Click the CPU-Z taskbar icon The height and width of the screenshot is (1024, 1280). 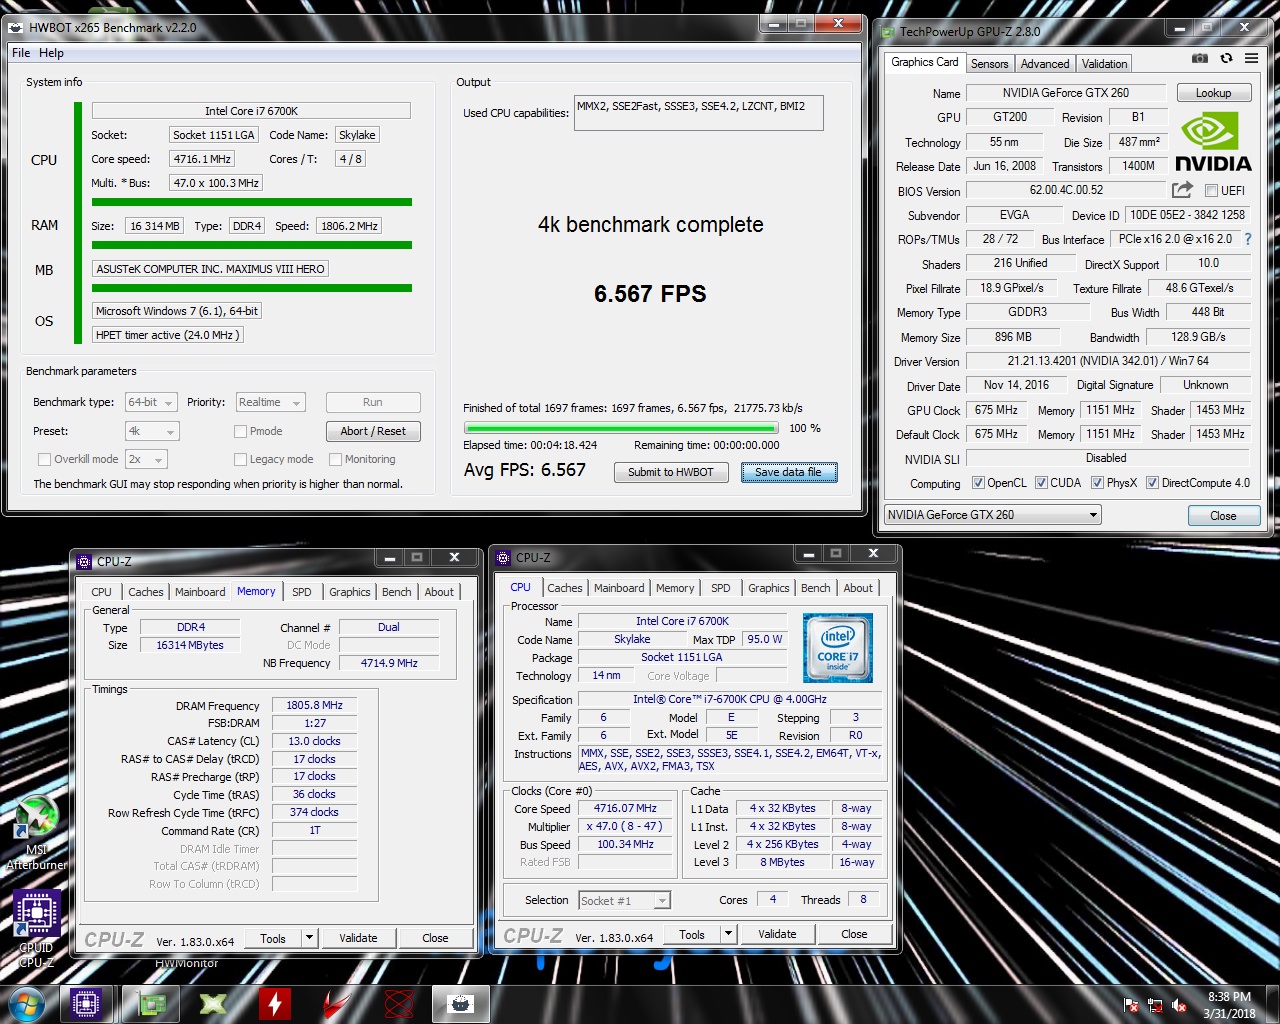(x=86, y=1003)
